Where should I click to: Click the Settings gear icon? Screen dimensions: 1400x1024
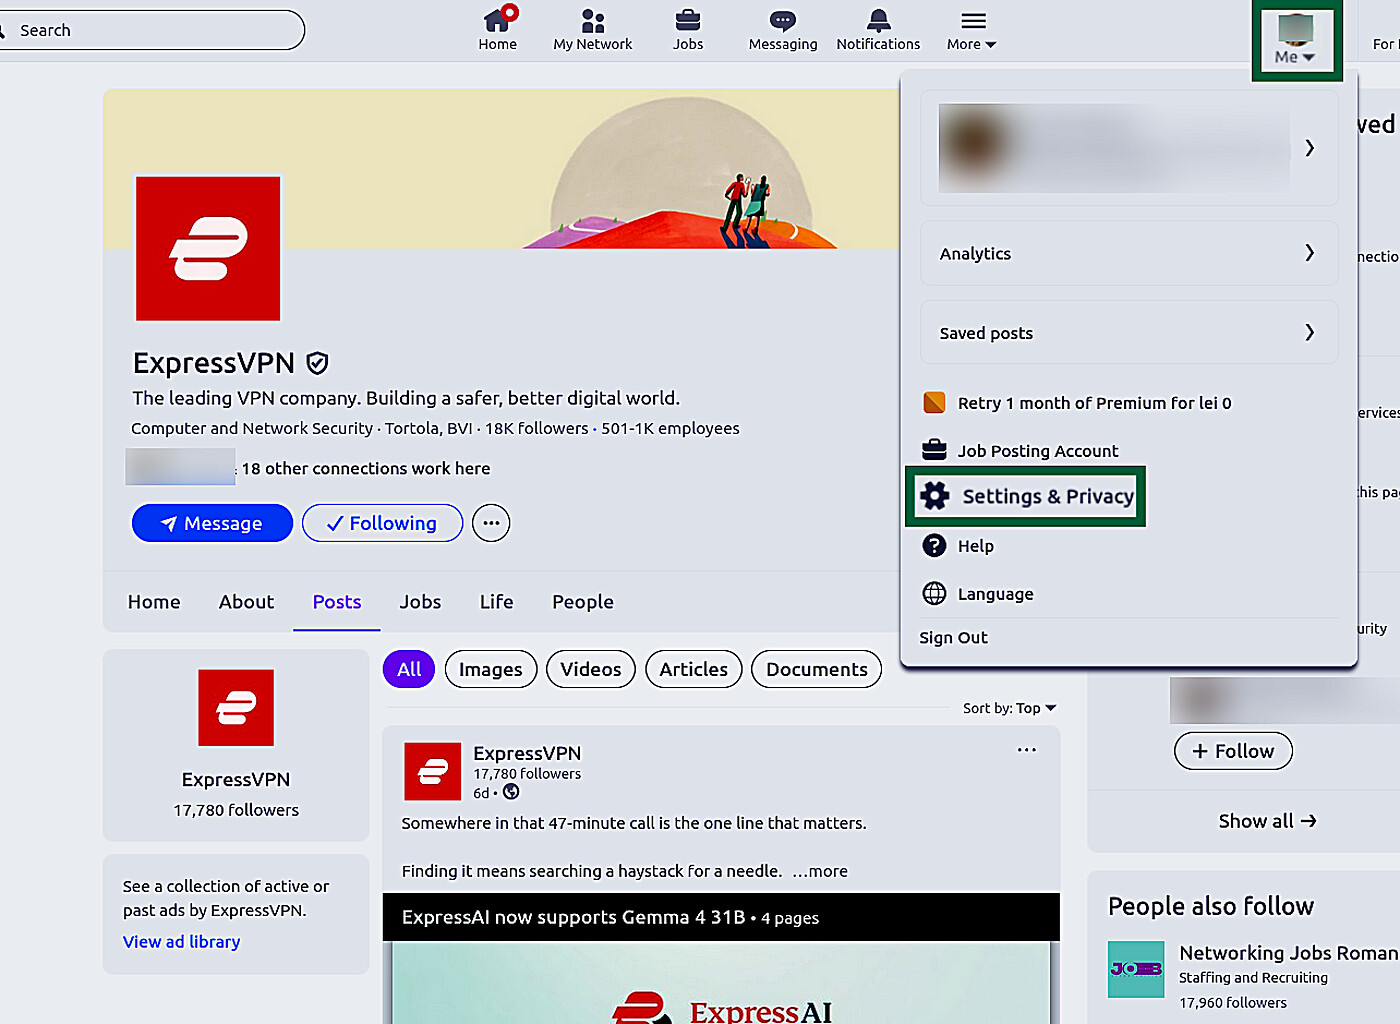pos(935,496)
